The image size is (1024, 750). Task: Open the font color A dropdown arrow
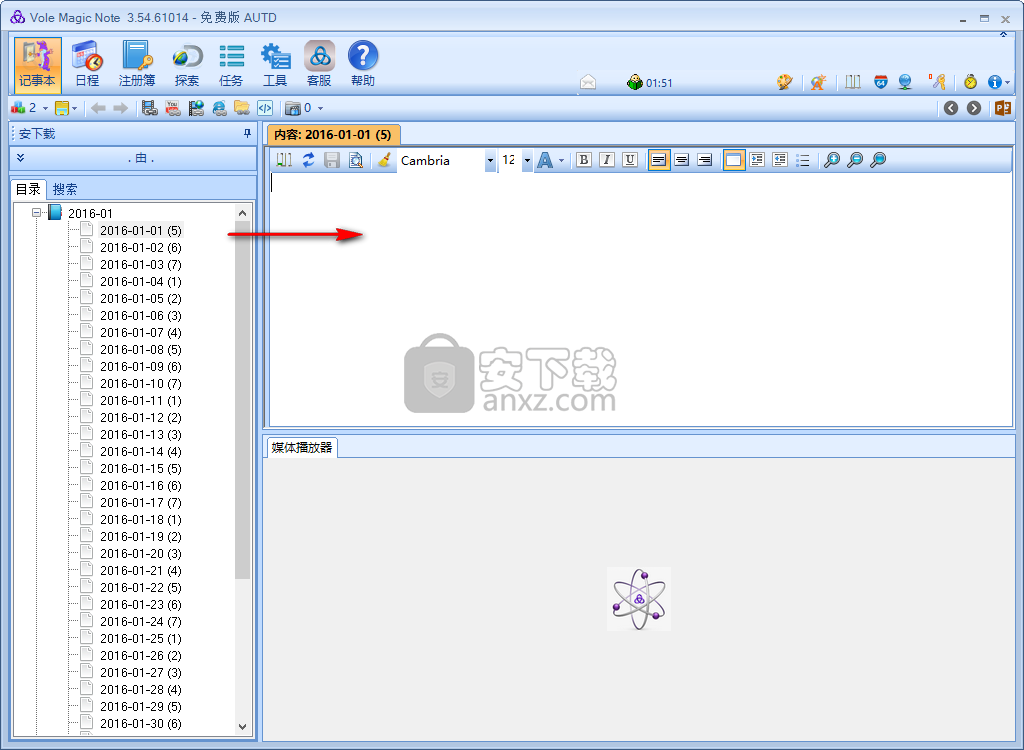pyautogui.click(x=561, y=160)
